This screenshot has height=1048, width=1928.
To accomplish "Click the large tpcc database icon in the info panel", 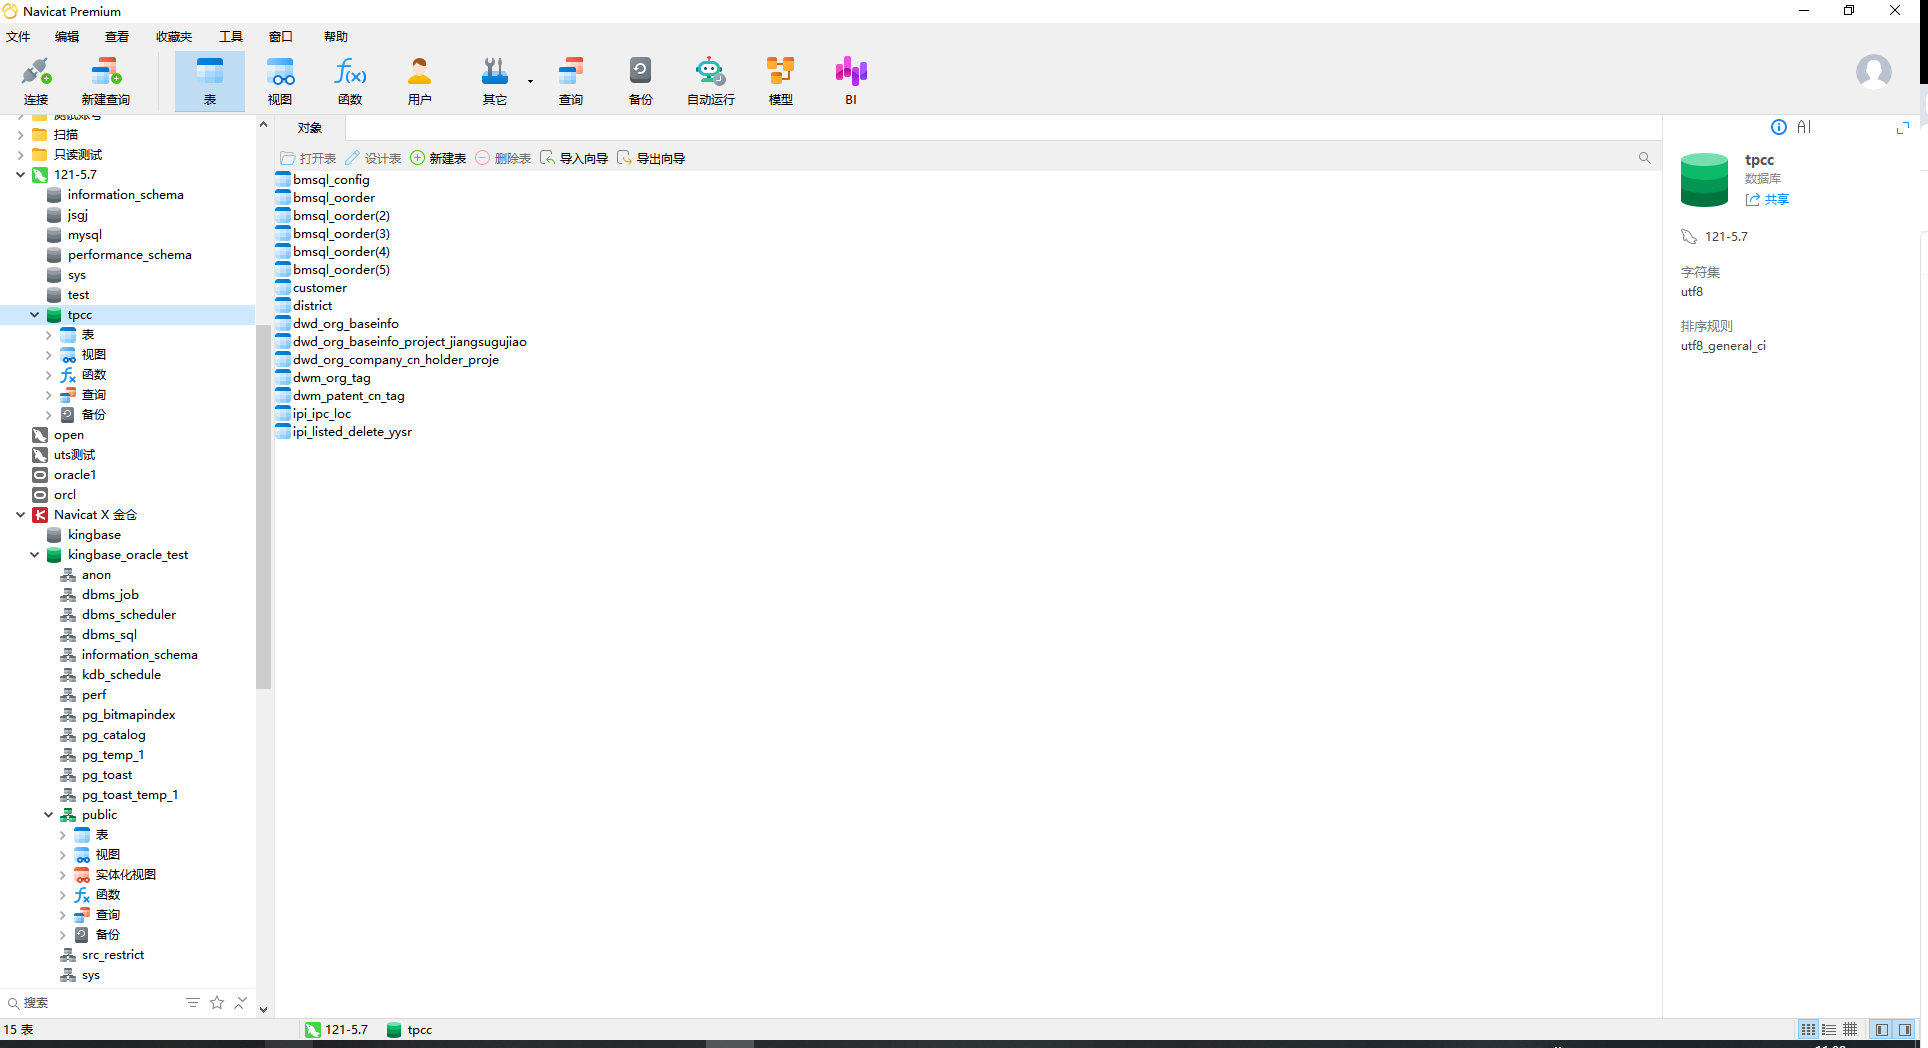I will pos(1705,180).
